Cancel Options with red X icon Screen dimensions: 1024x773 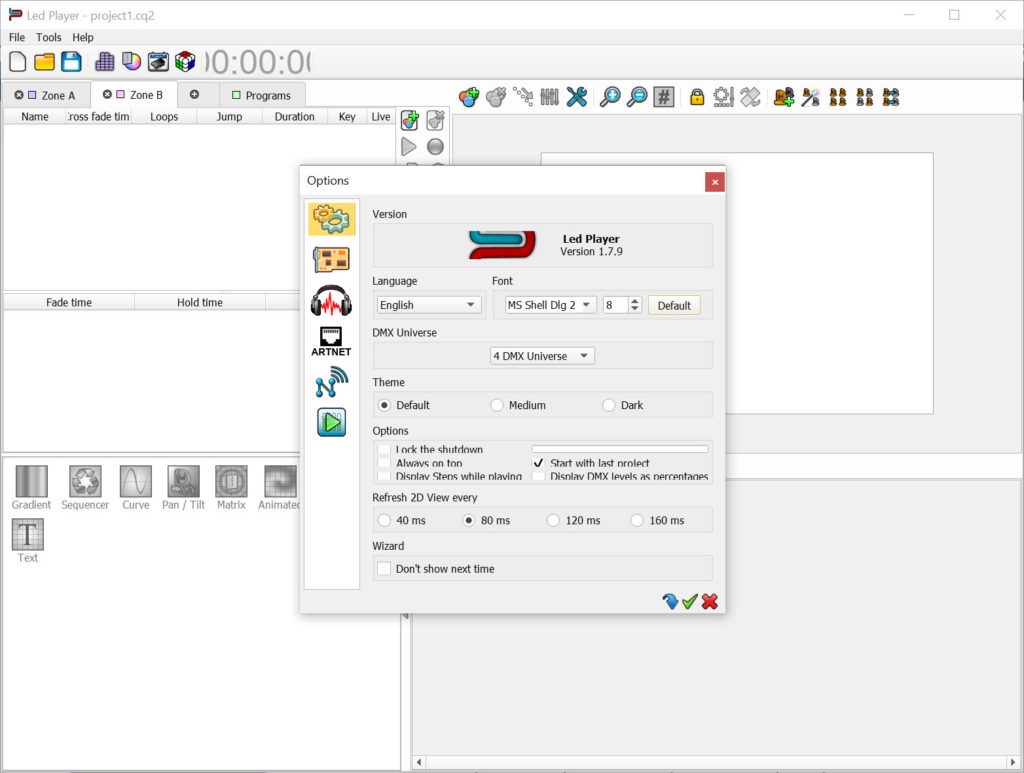tap(710, 601)
